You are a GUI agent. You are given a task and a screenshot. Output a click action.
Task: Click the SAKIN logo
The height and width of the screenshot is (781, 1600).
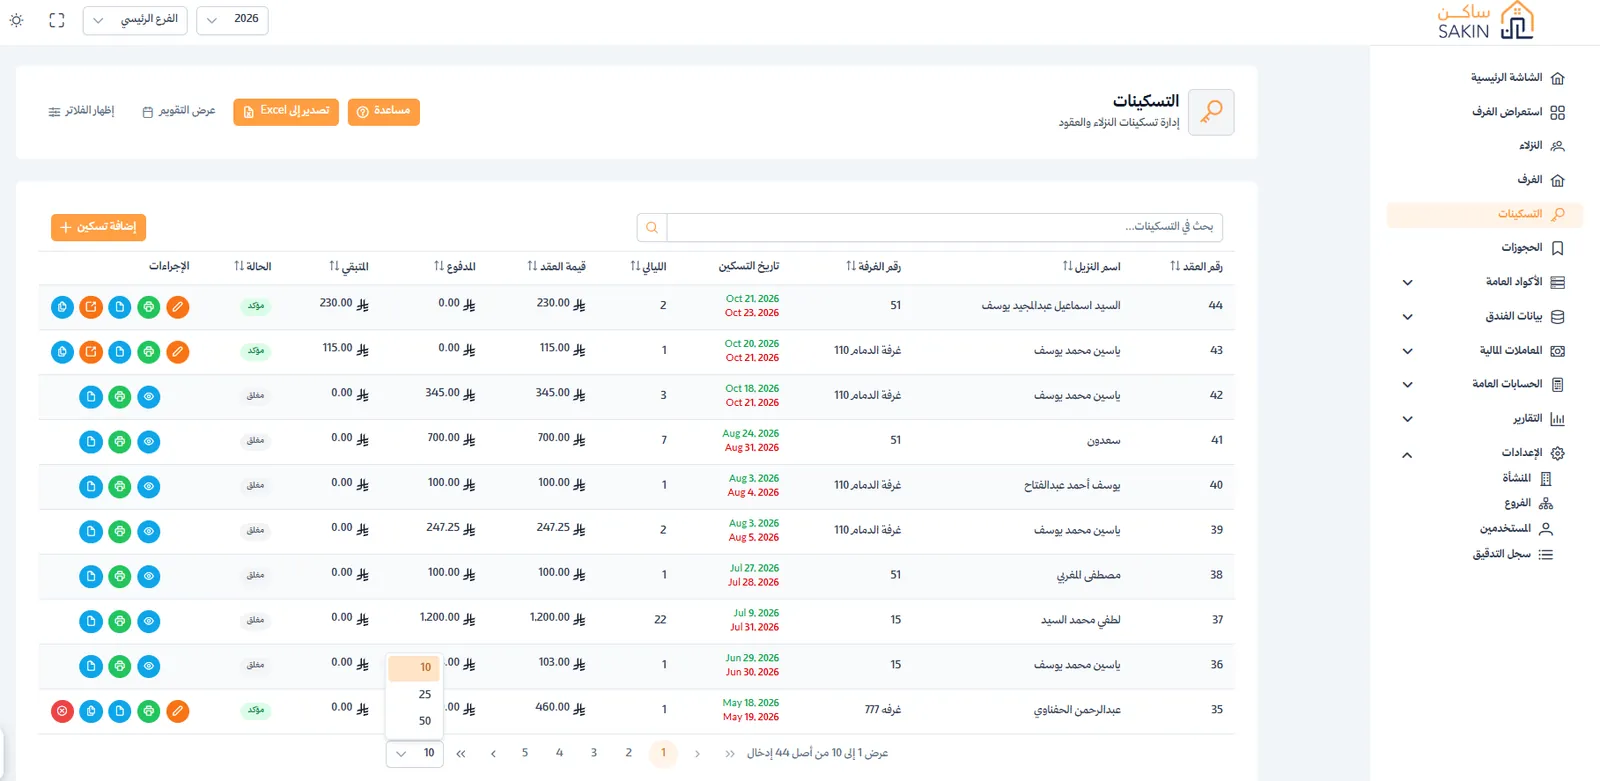pos(1486,21)
